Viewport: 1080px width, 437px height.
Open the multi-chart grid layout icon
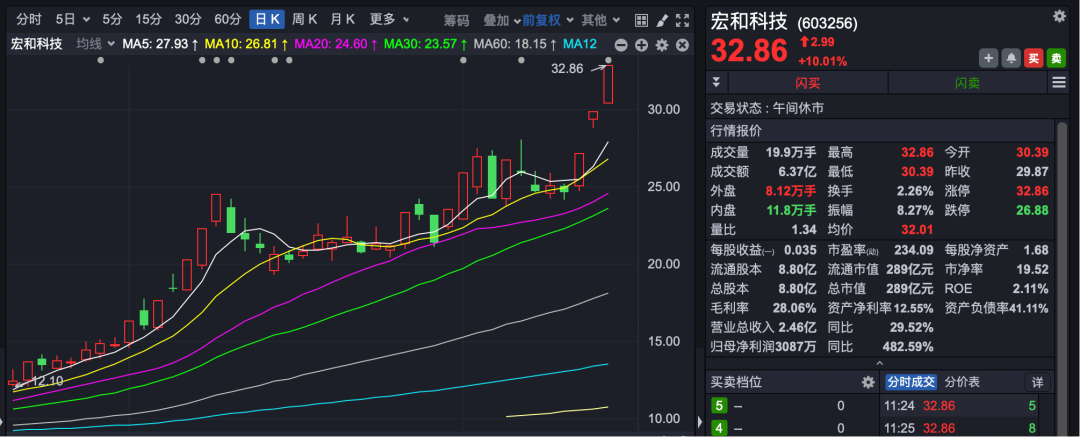[x=641, y=20]
